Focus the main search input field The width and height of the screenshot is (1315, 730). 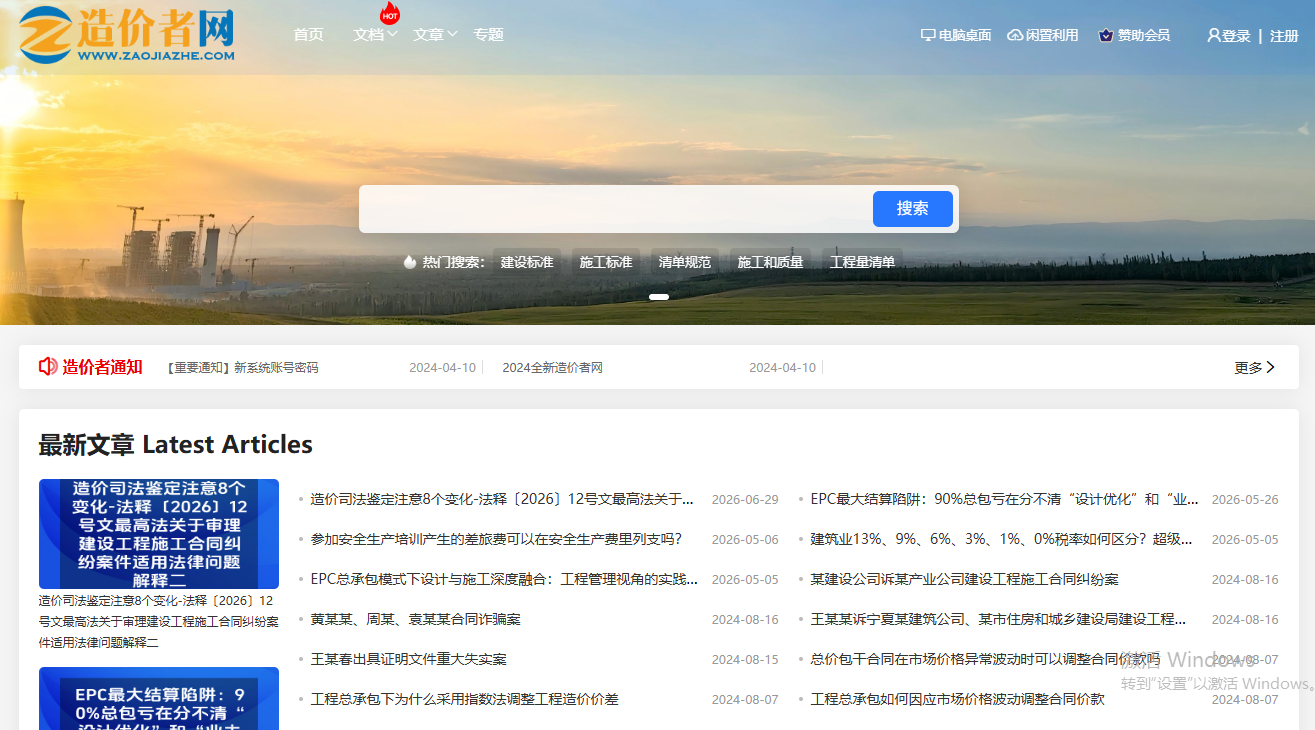pos(616,209)
